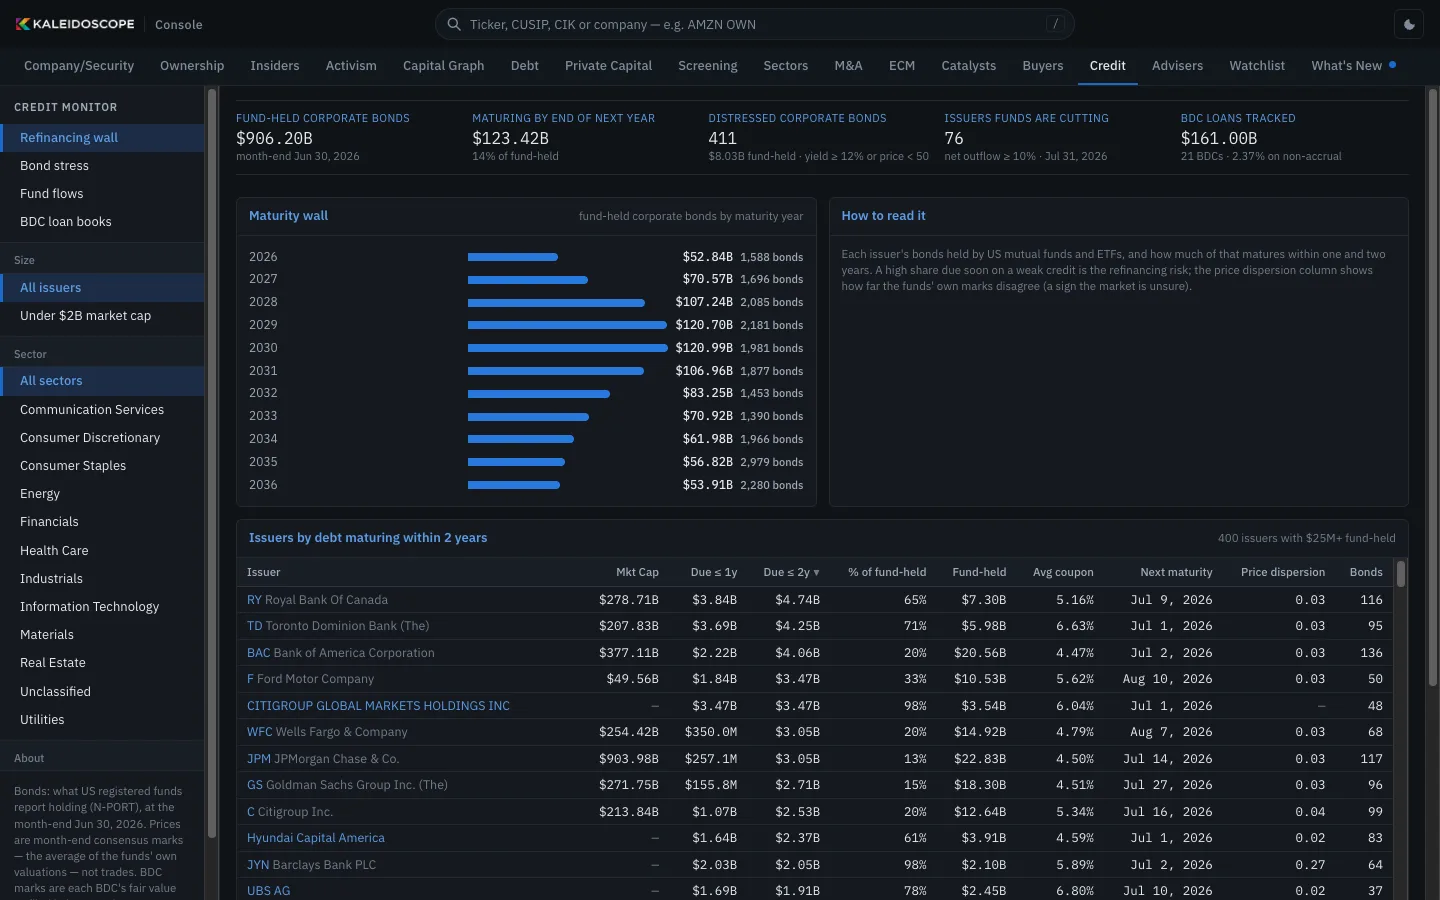The width and height of the screenshot is (1440, 900).
Task: Switch to the Ownership tab
Action: [192, 66]
